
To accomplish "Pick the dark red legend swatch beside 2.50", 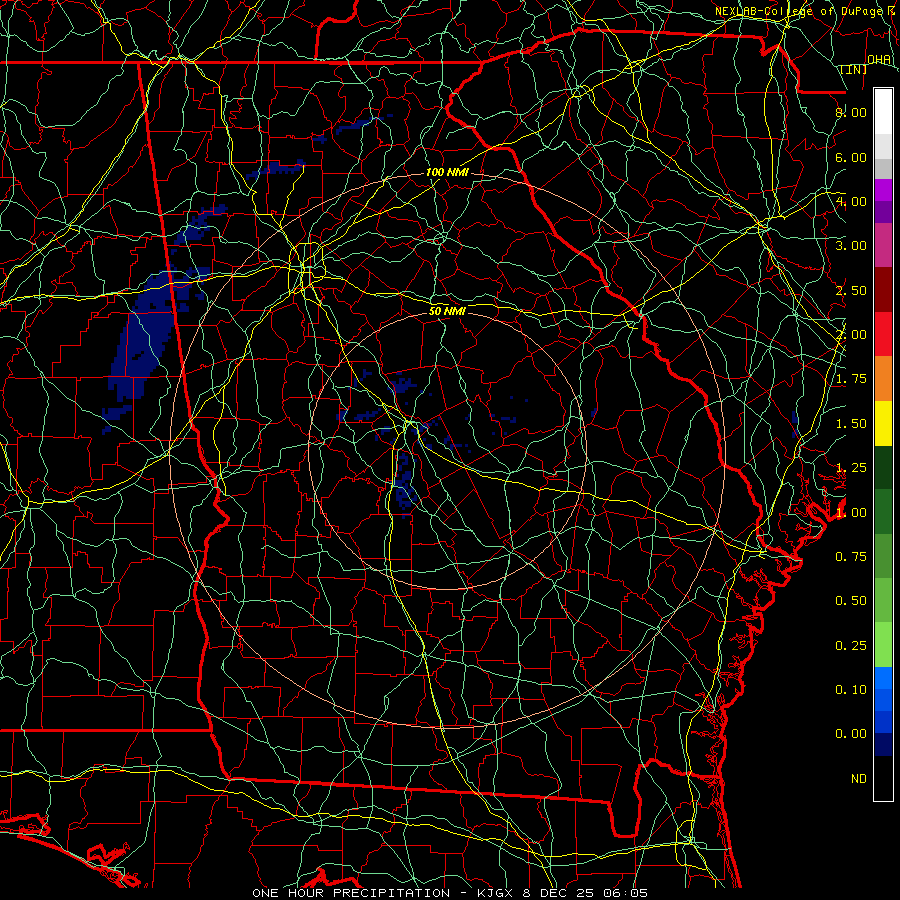I will coord(883,290).
